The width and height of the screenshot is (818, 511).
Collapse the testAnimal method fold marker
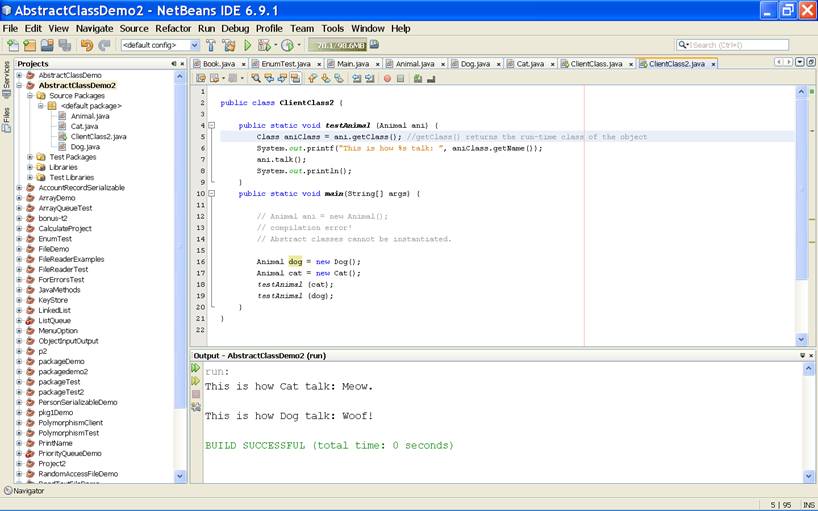point(211,125)
